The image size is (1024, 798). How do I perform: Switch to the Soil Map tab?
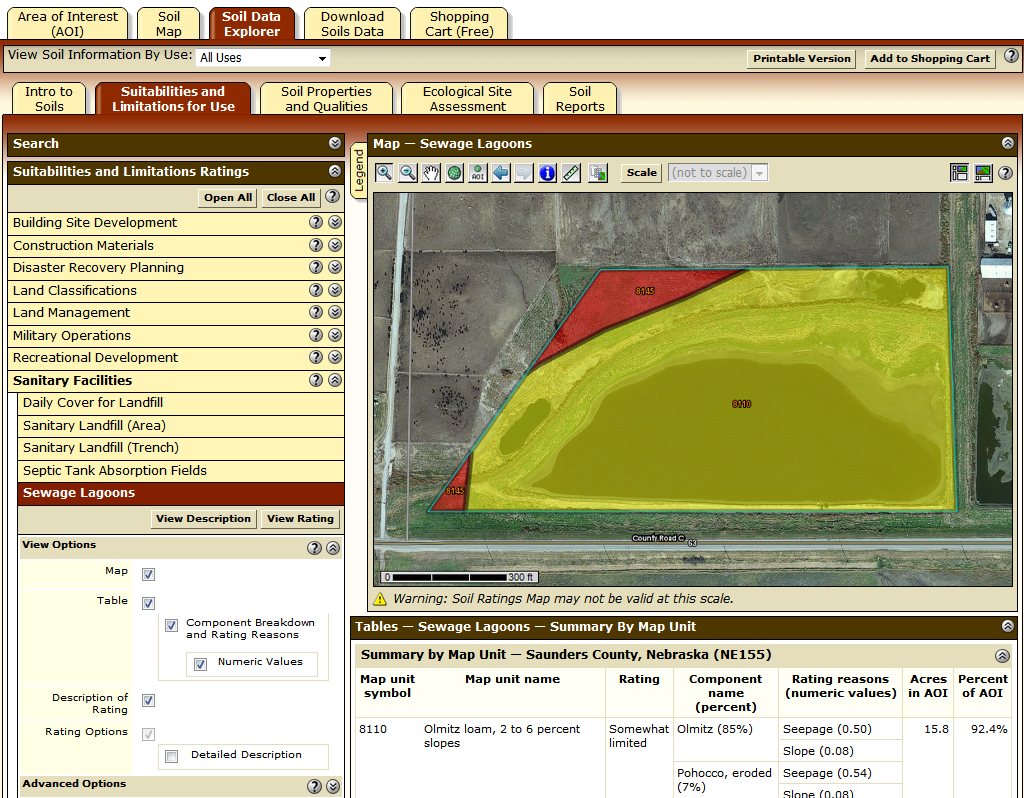coord(169,24)
